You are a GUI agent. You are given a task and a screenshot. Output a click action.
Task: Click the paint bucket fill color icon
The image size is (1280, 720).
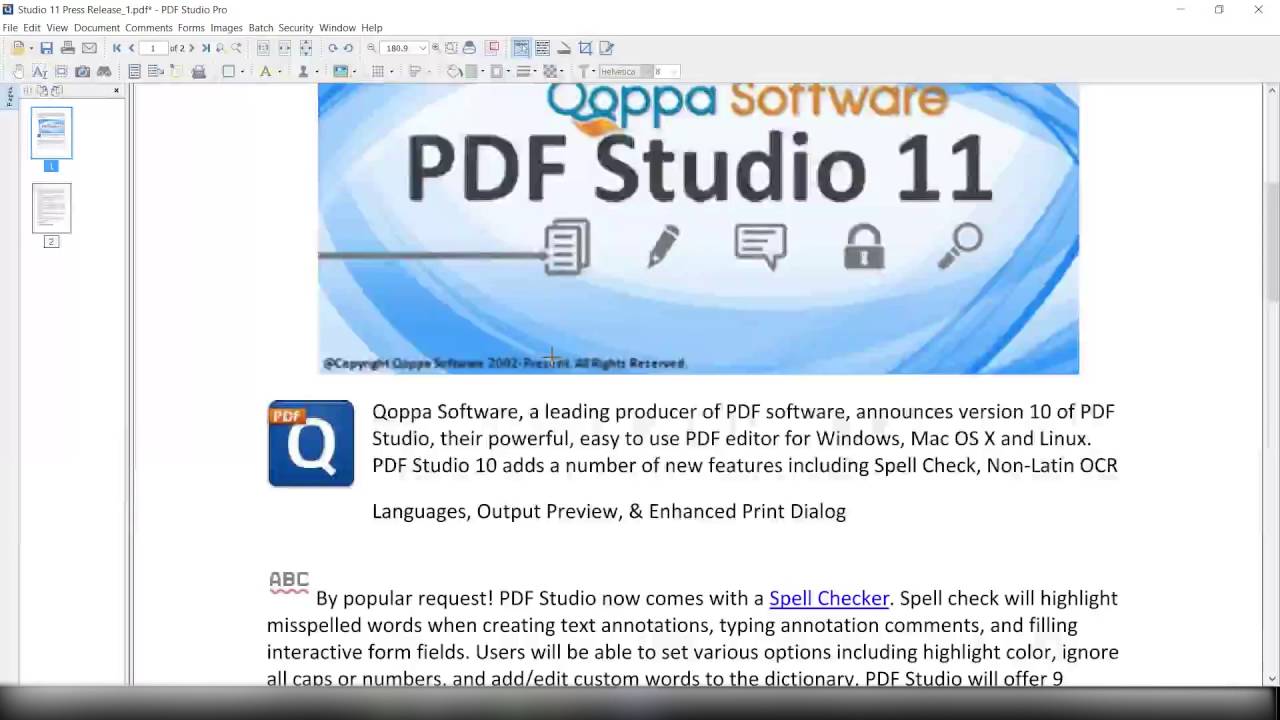point(454,71)
